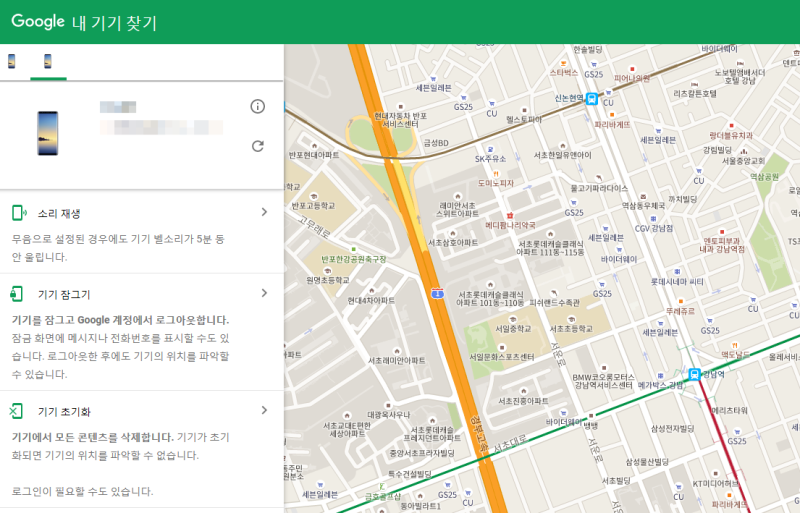Expand the 기기 잠그기 chevron arrow
The image size is (800, 513).
point(264,293)
